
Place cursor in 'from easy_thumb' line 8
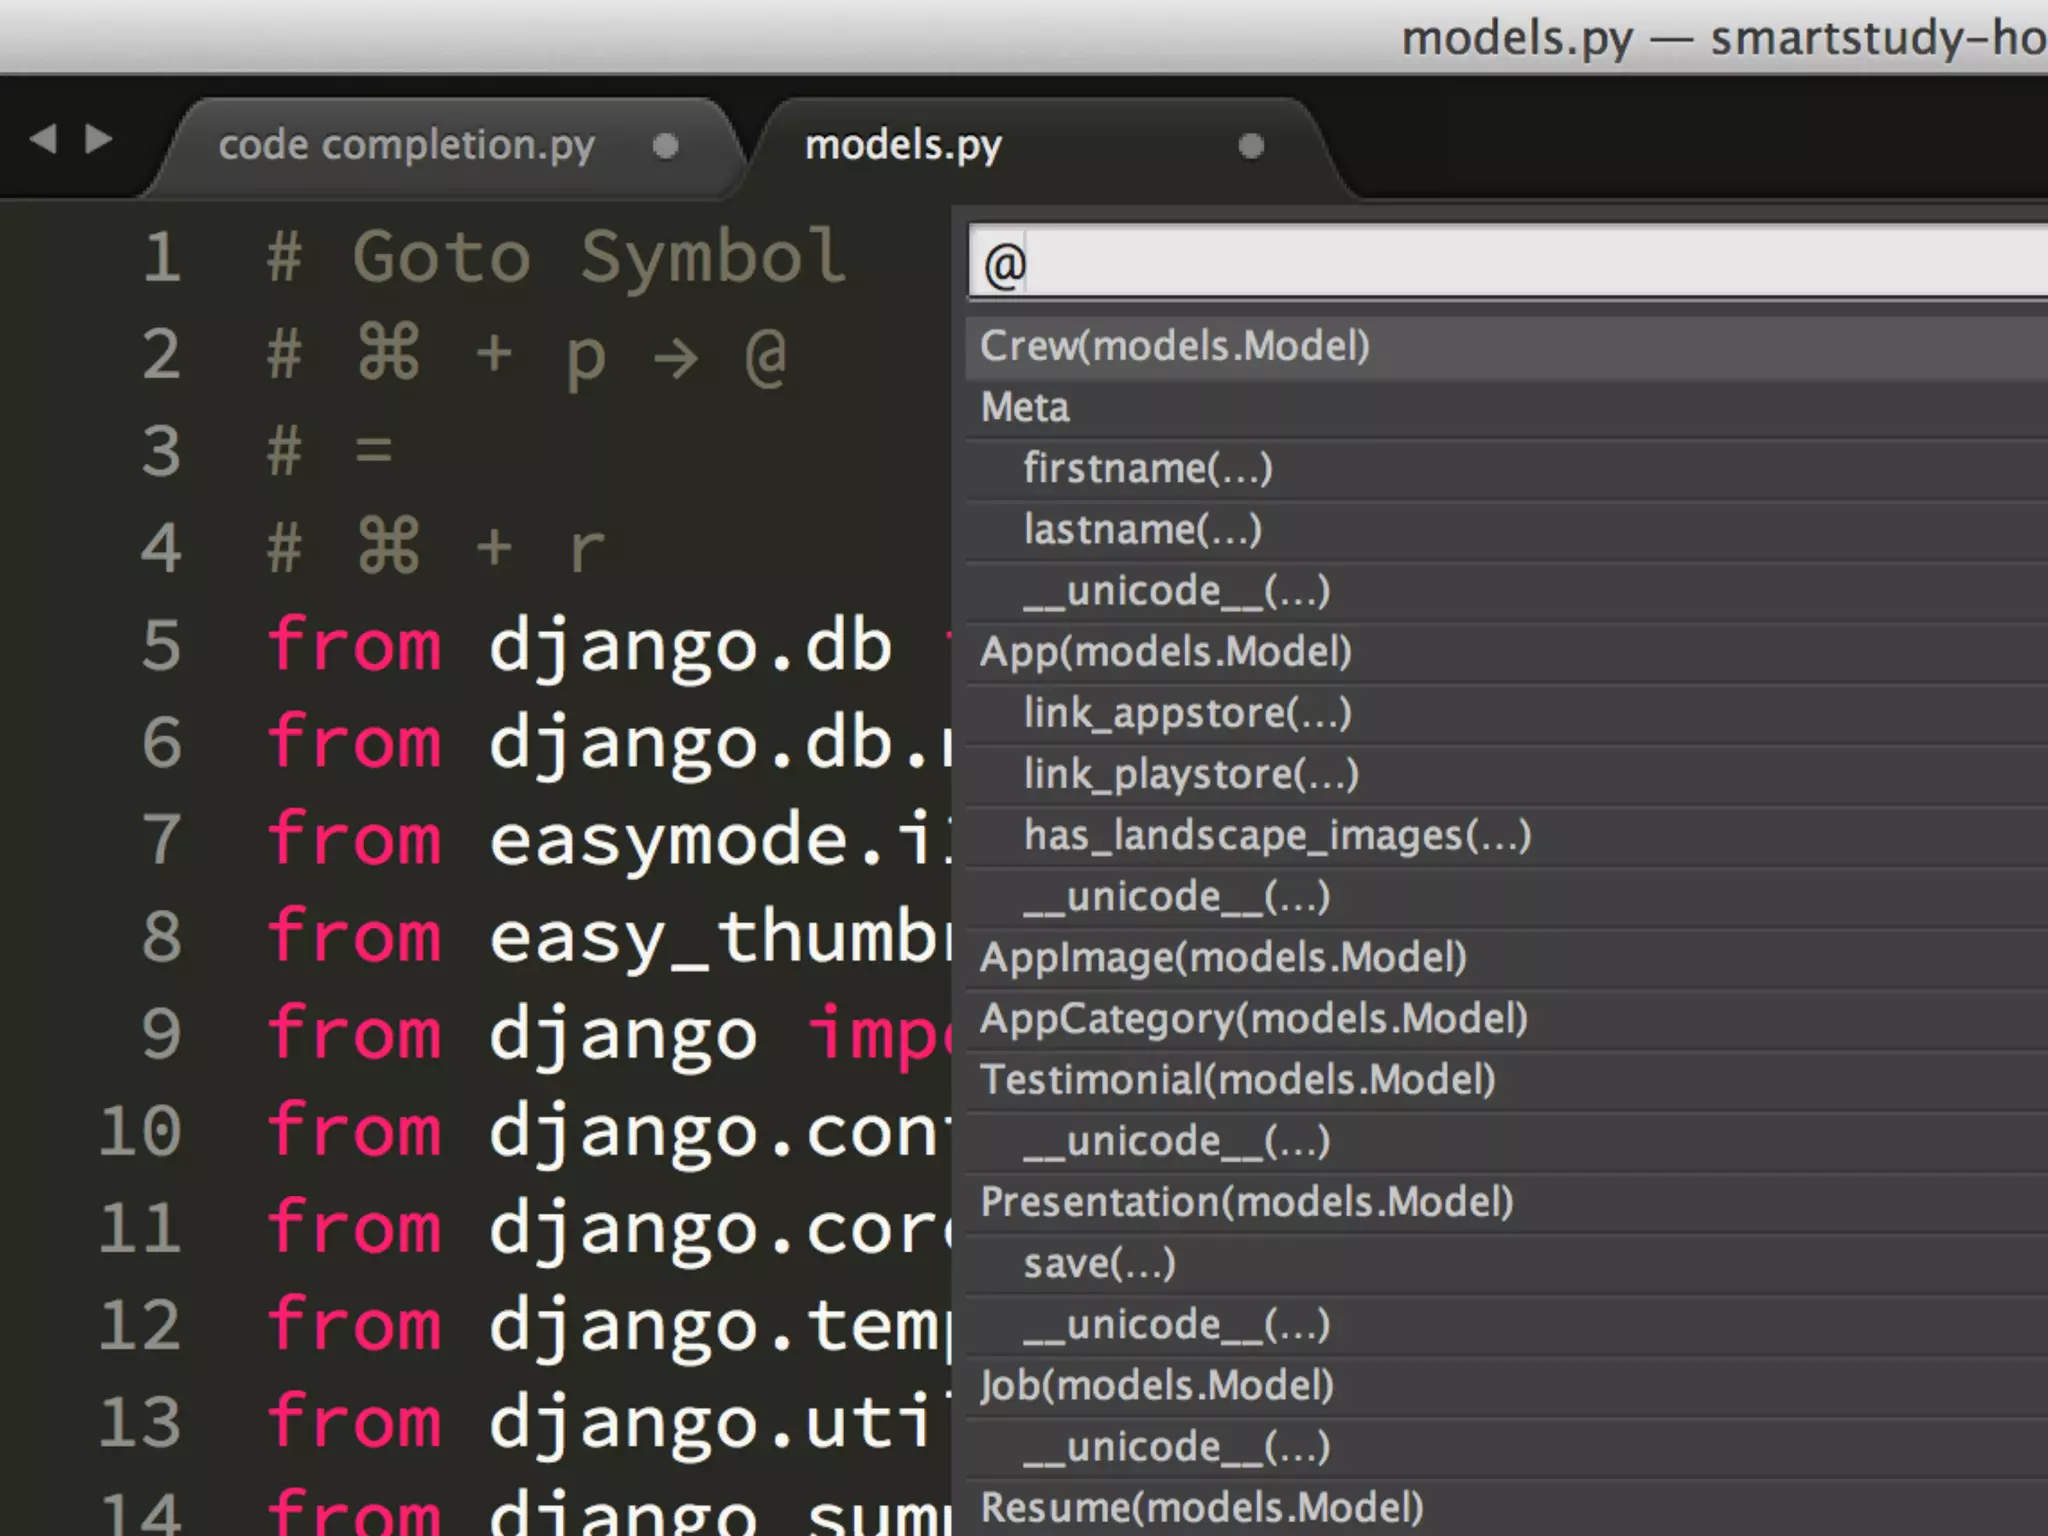point(608,937)
